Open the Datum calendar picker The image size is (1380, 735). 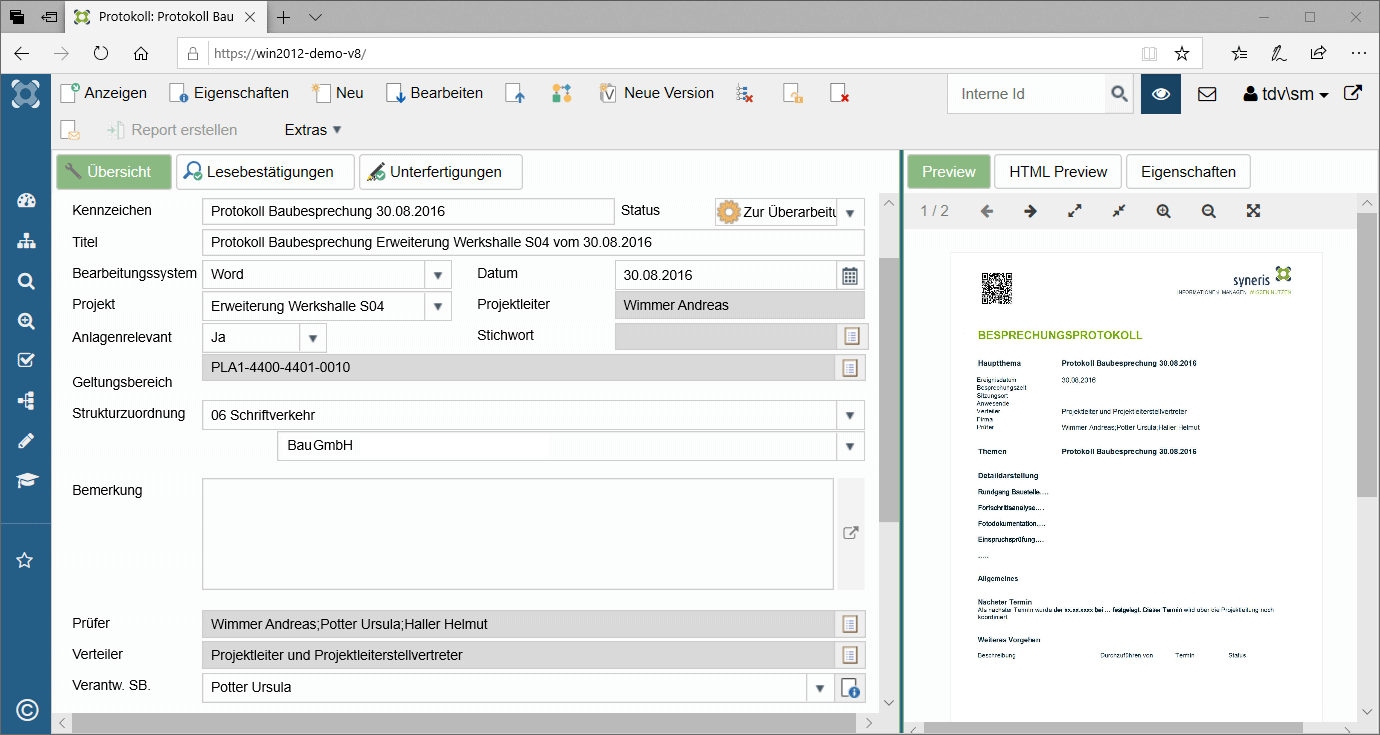click(850, 275)
